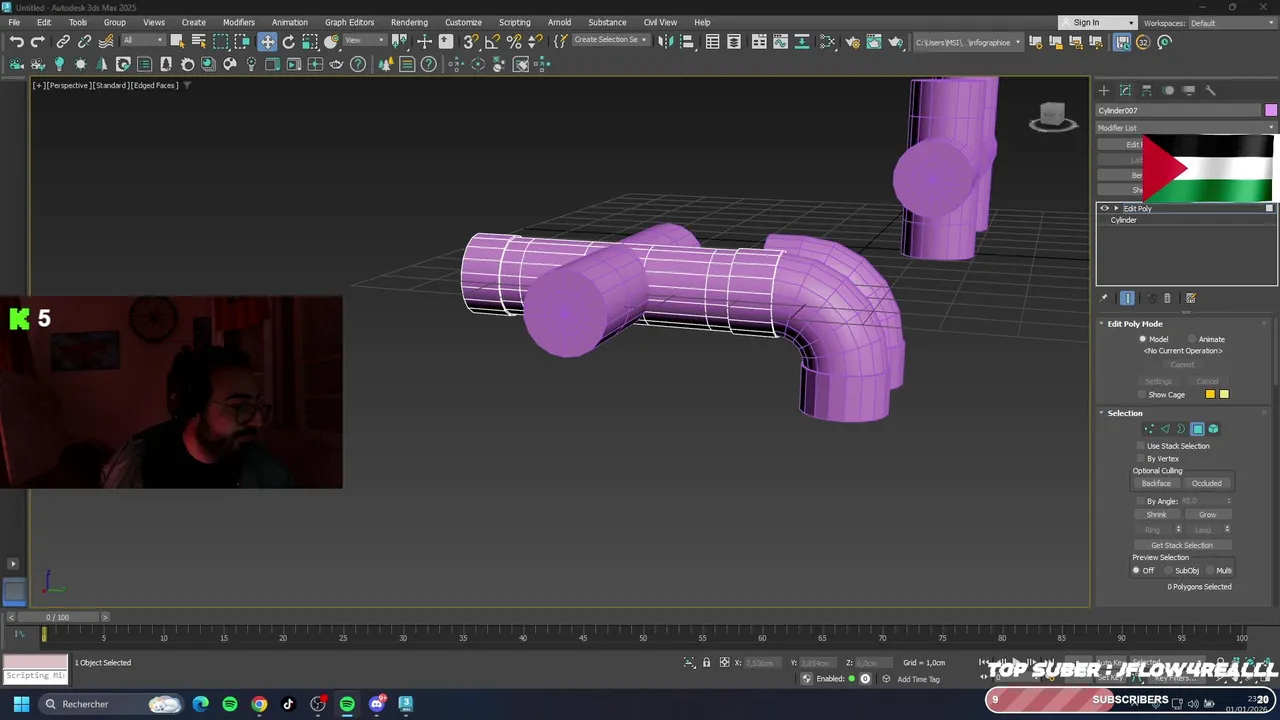Image resolution: width=1280 pixels, height=720 pixels.
Task: Open Render Setup dialog
Action: tap(852, 41)
